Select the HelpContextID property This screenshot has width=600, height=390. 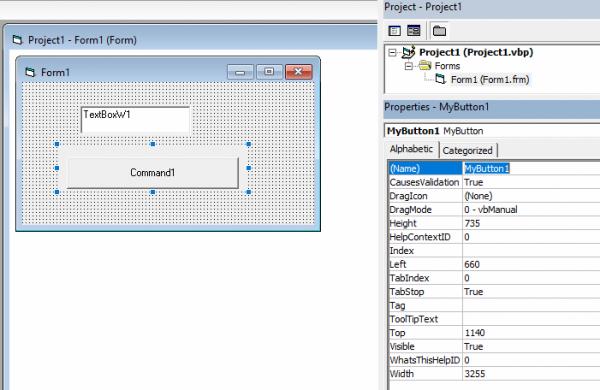pyautogui.click(x=494, y=237)
